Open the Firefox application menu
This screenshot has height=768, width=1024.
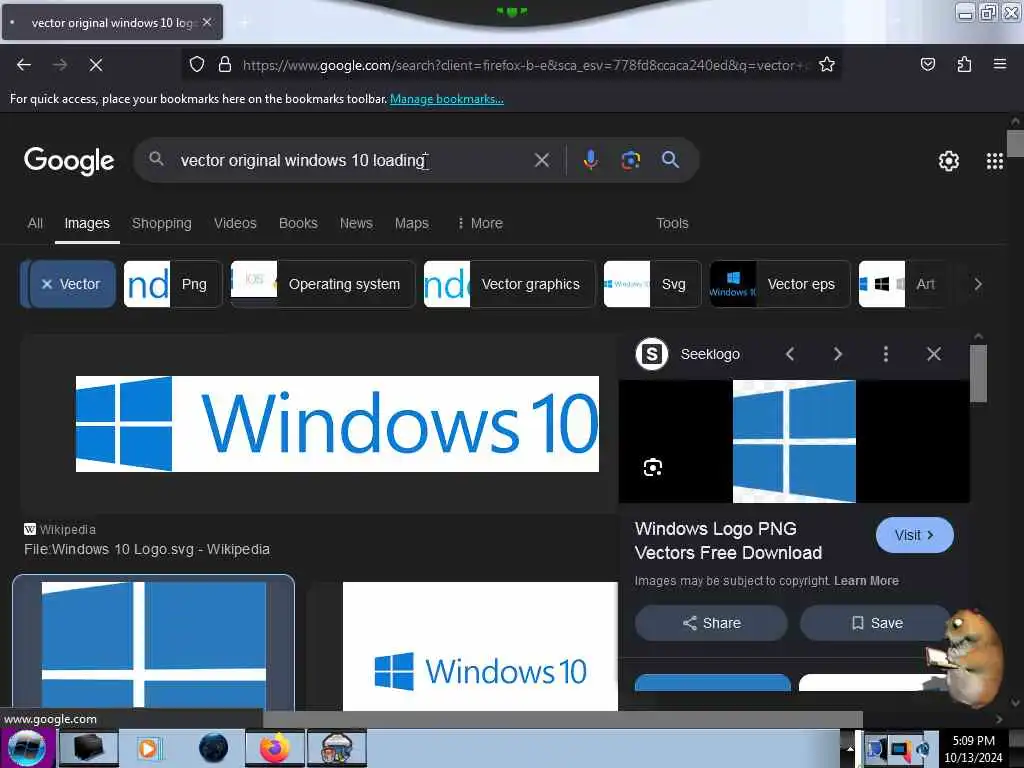[x=1000, y=65]
